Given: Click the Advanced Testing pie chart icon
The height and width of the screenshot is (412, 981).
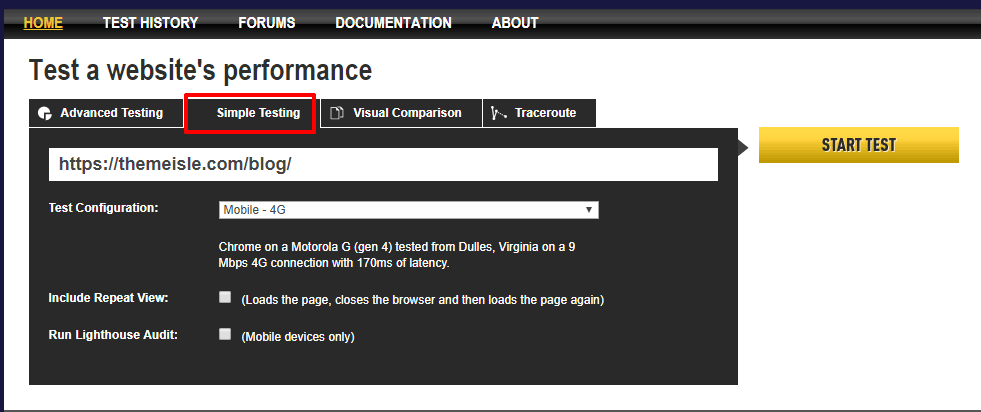Looking at the screenshot, I should coord(44,114).
